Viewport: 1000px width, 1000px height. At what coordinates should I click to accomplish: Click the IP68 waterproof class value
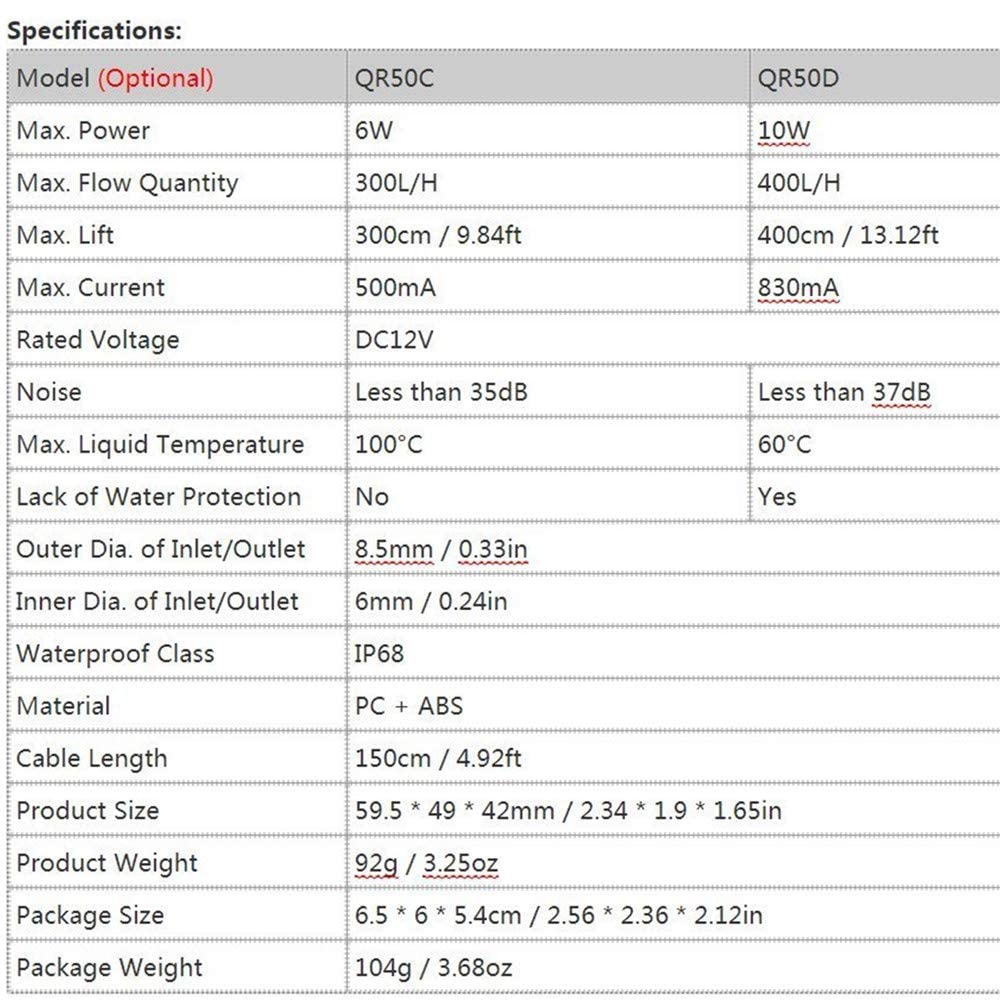coord(380,653)
